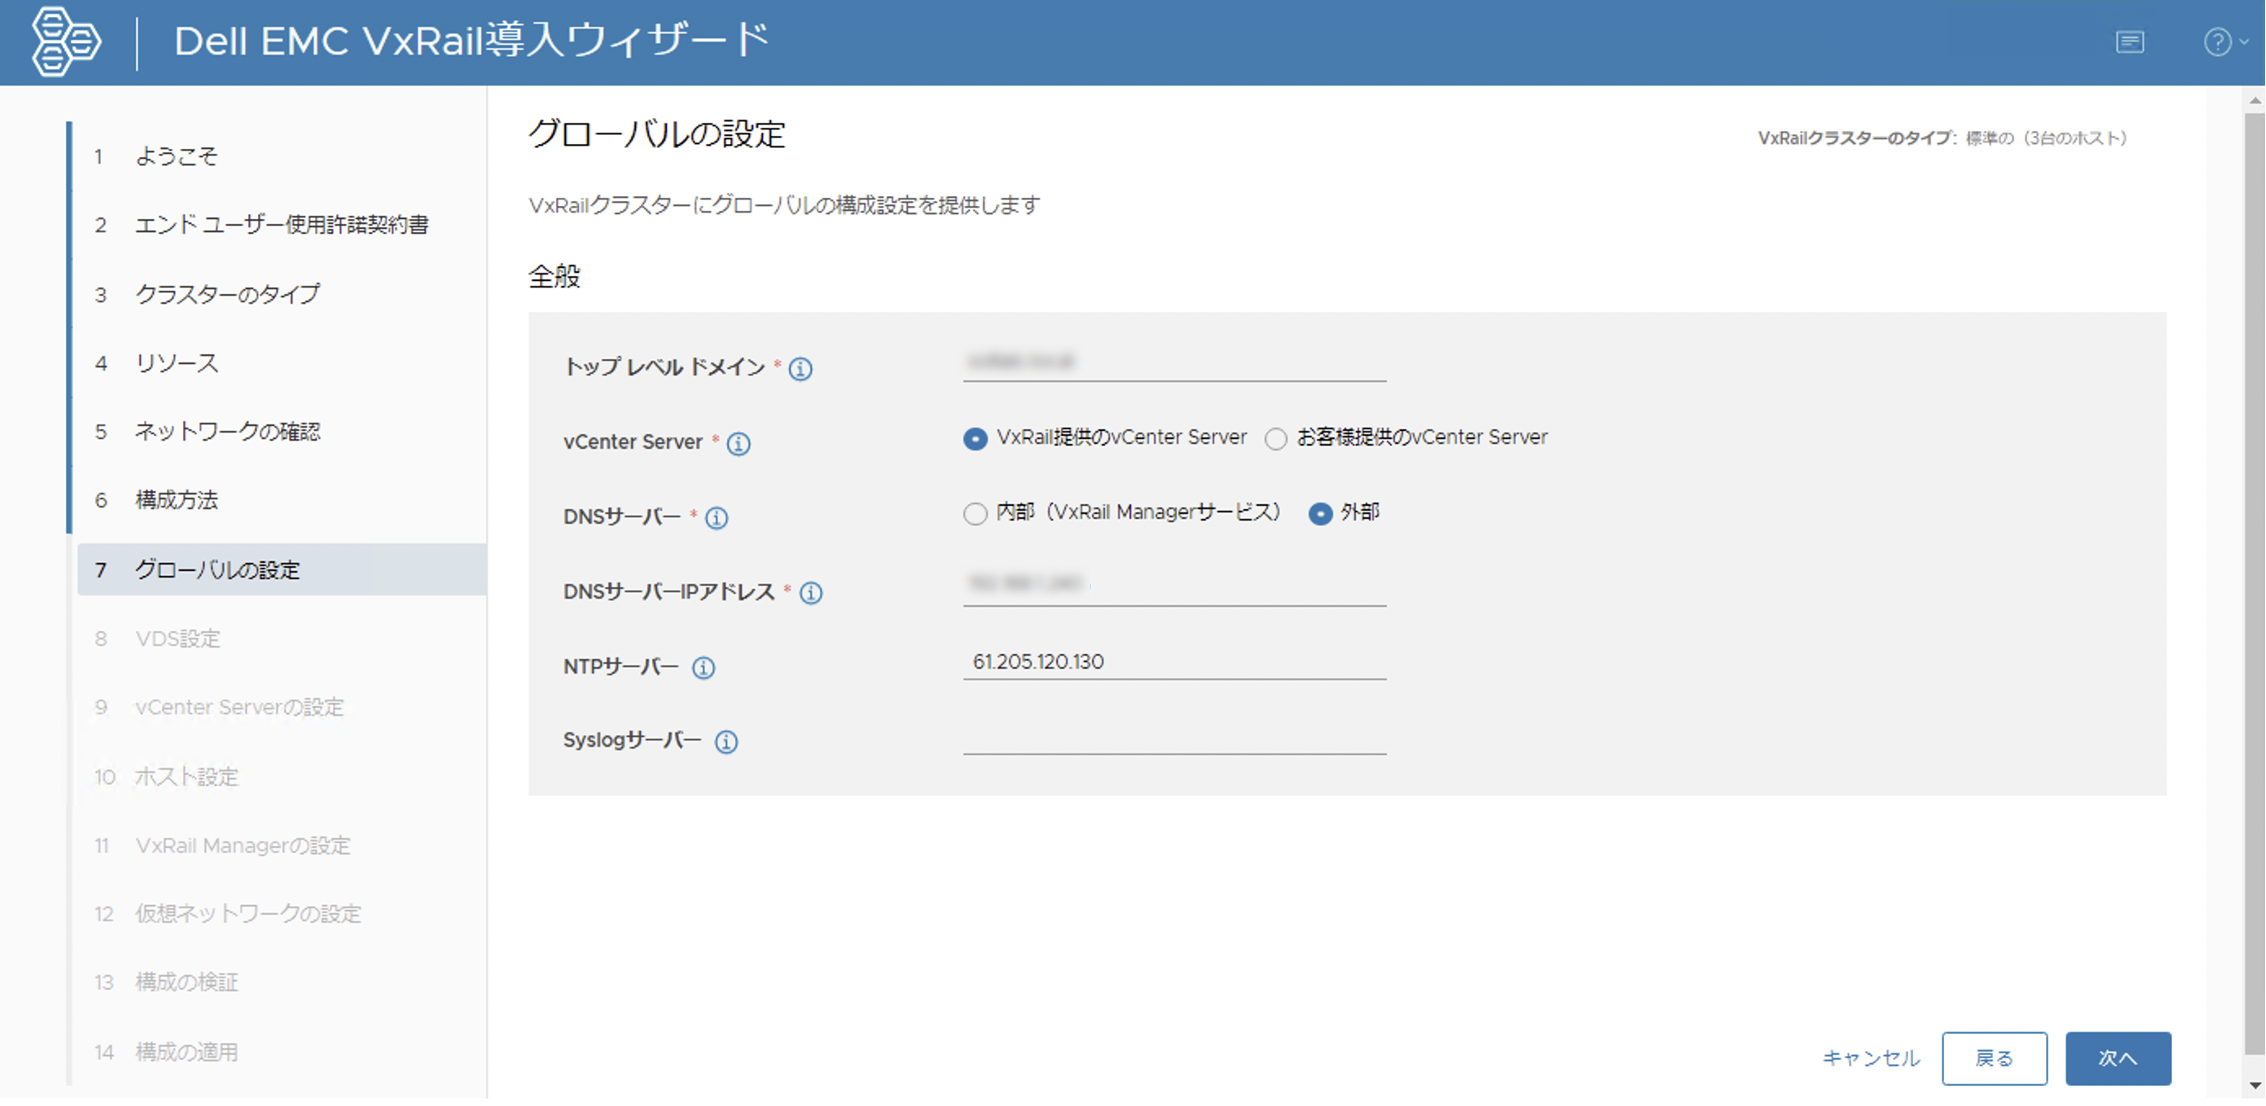Go to step 3 クラスターのタイプ
2266x1106 pixels.
227,295
